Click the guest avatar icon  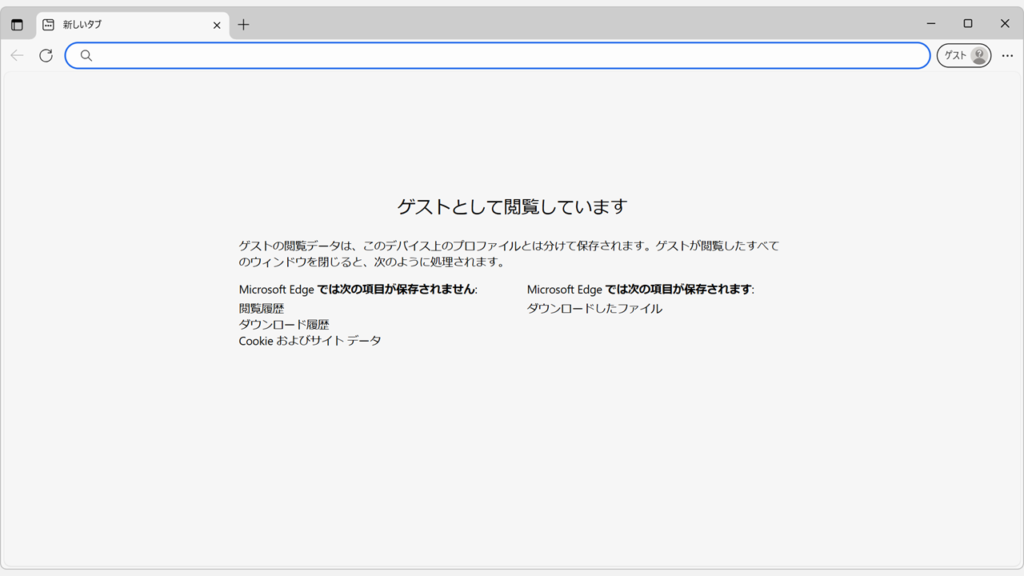tap(977, 55)
